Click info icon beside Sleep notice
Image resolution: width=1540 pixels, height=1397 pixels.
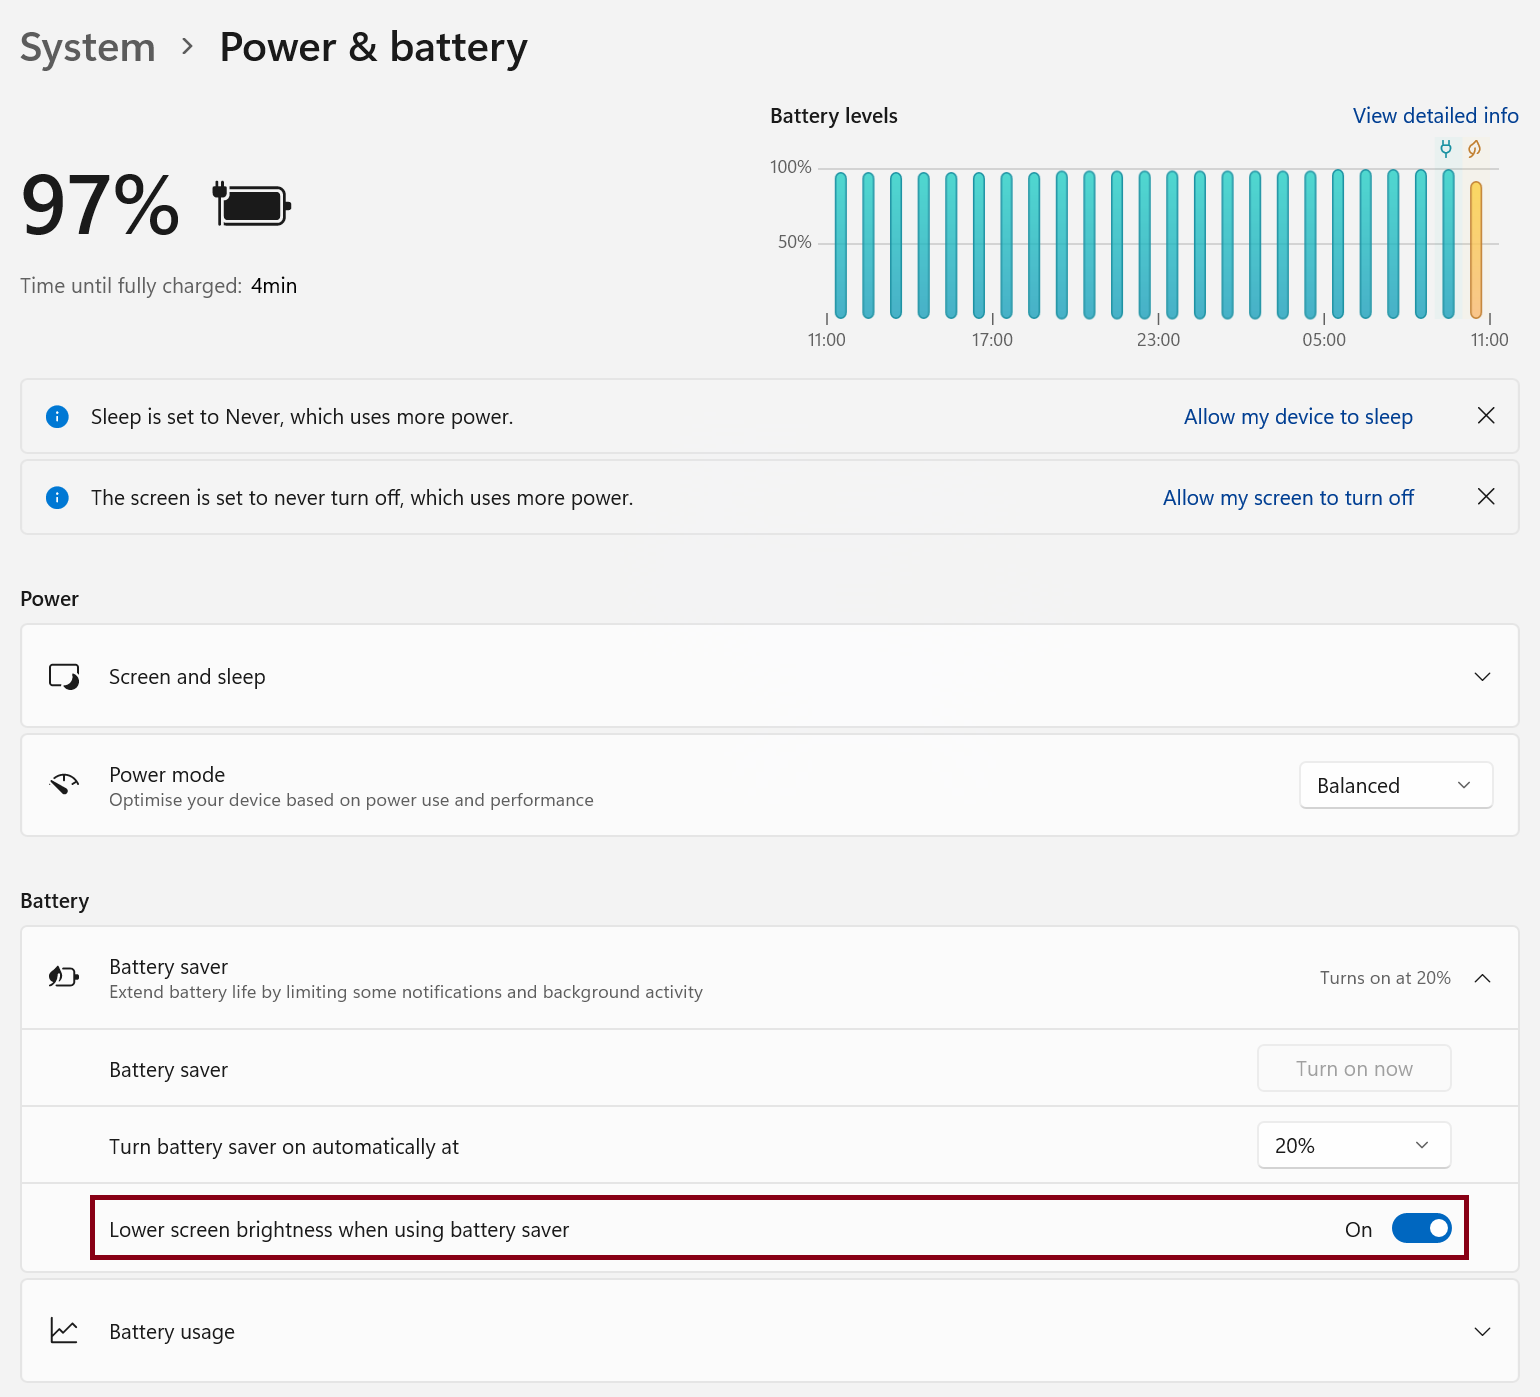point(58,416)
